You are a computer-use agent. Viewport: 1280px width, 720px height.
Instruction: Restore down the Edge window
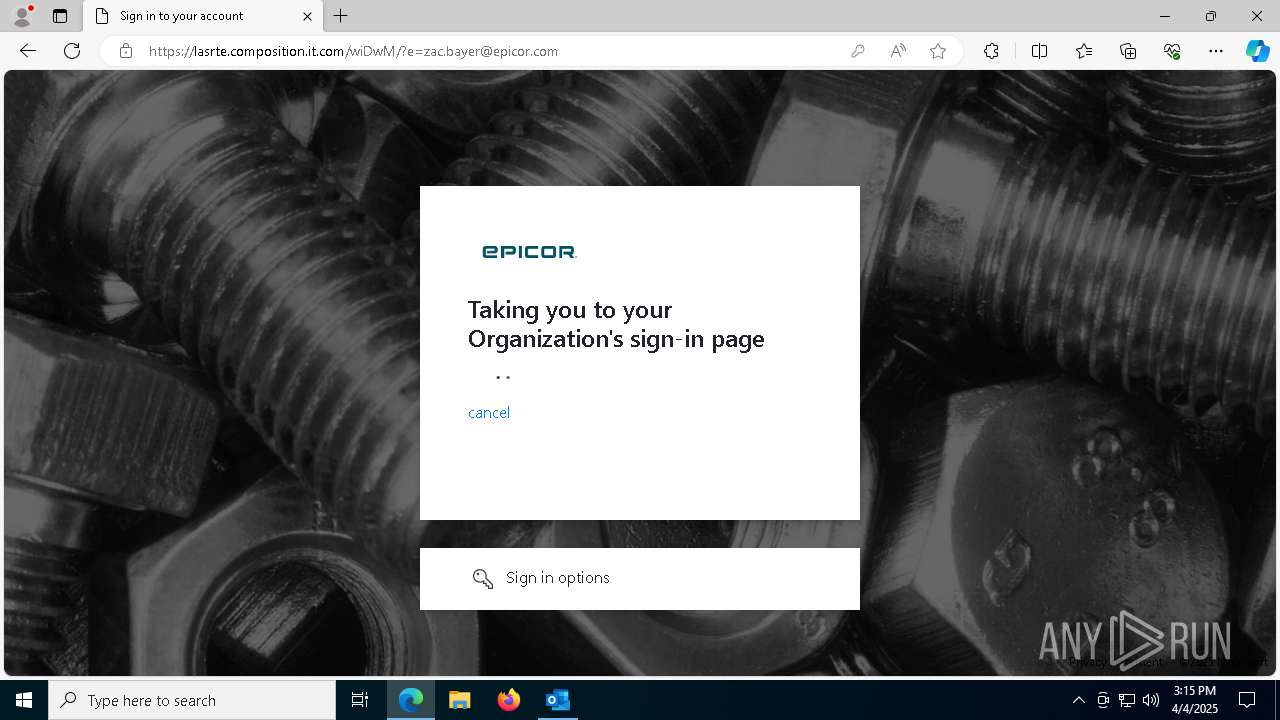click(1211, 16)
